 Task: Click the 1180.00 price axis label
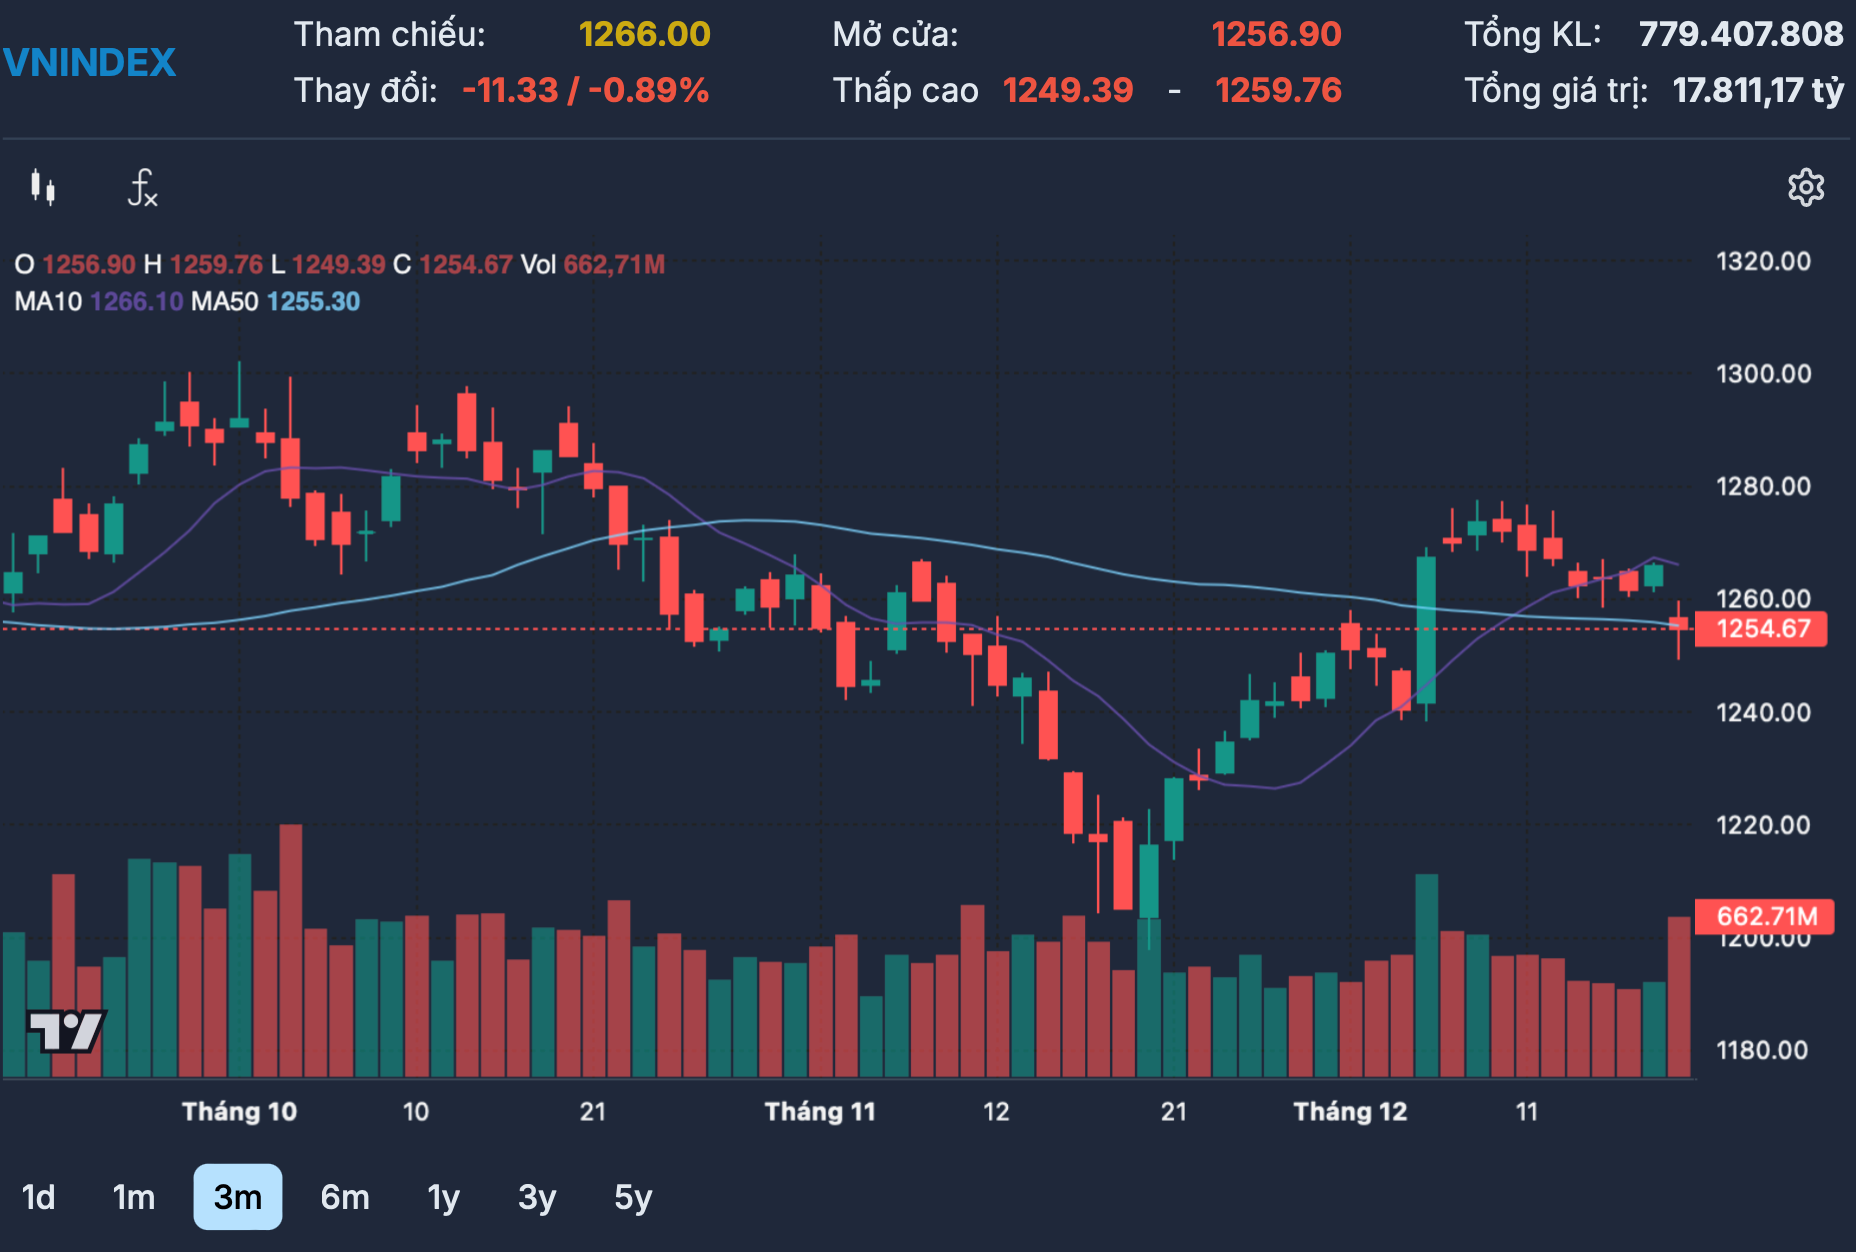tap(1763, 1050)
